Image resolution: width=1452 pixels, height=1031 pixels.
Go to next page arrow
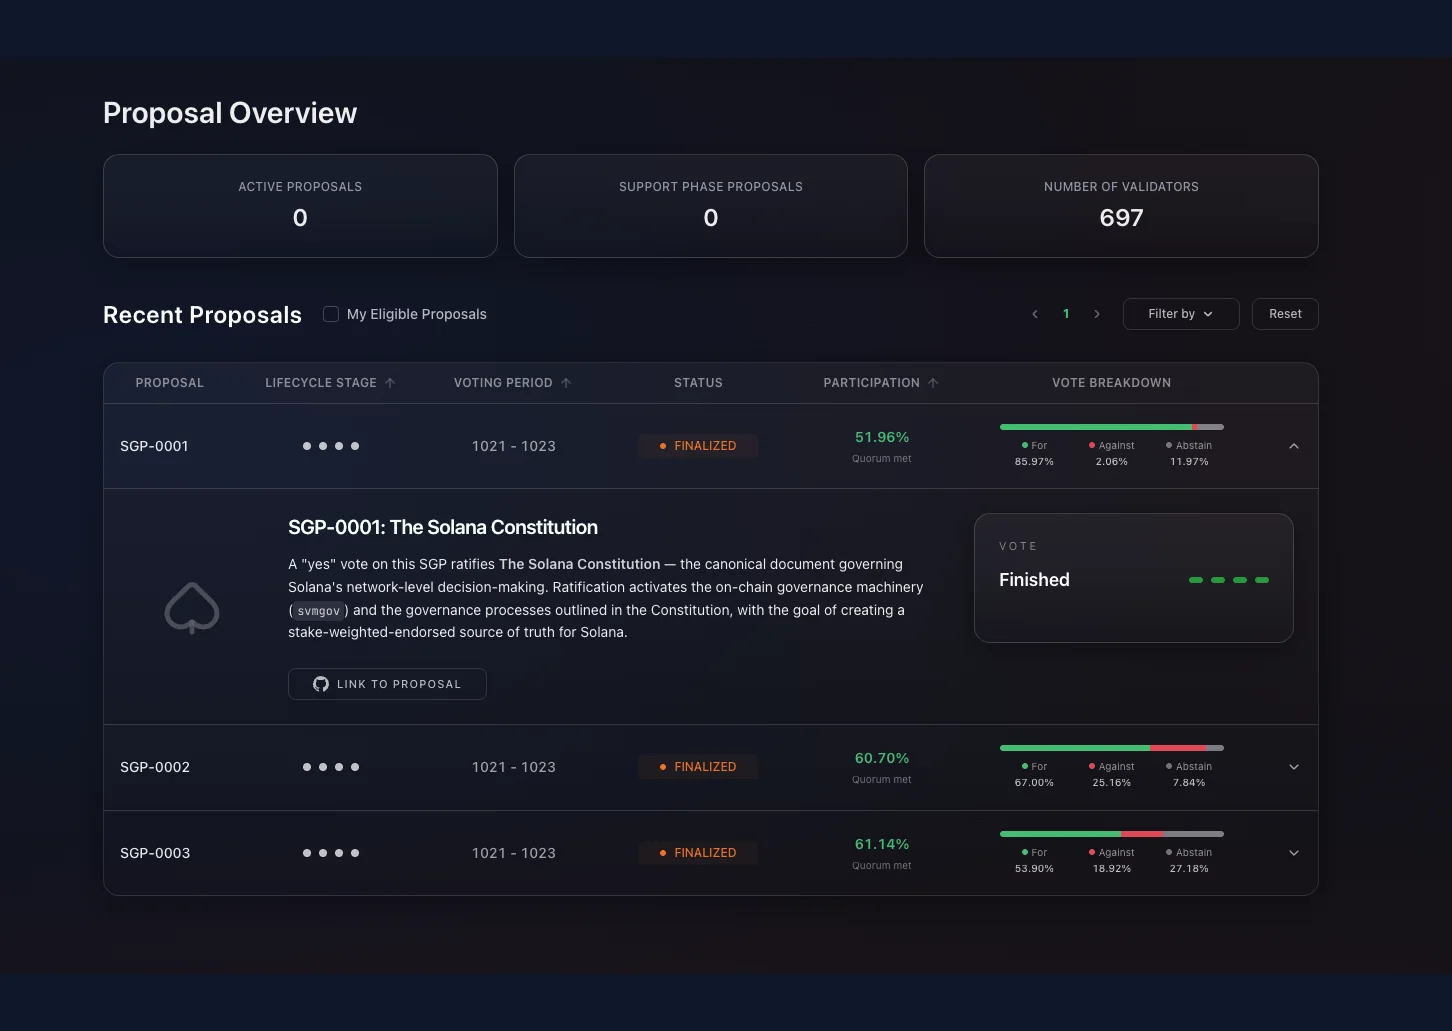click(x=1097, y=314)
